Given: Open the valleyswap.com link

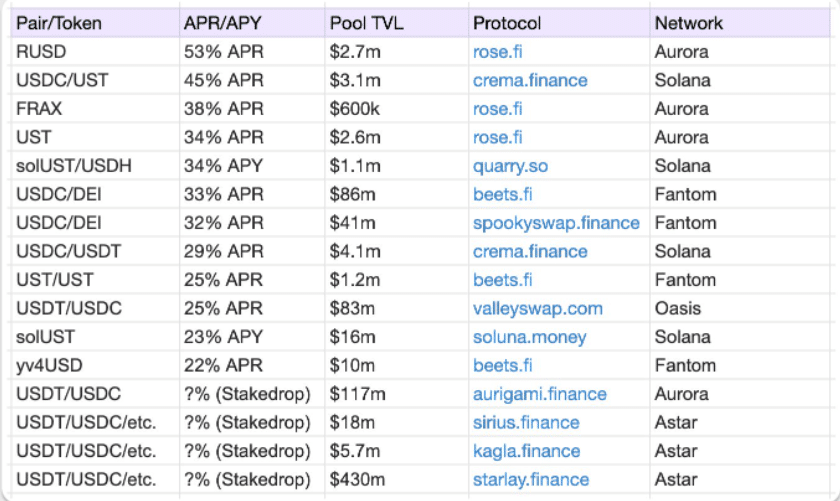Looking at the screenshot, I should [x=538, y=309].
